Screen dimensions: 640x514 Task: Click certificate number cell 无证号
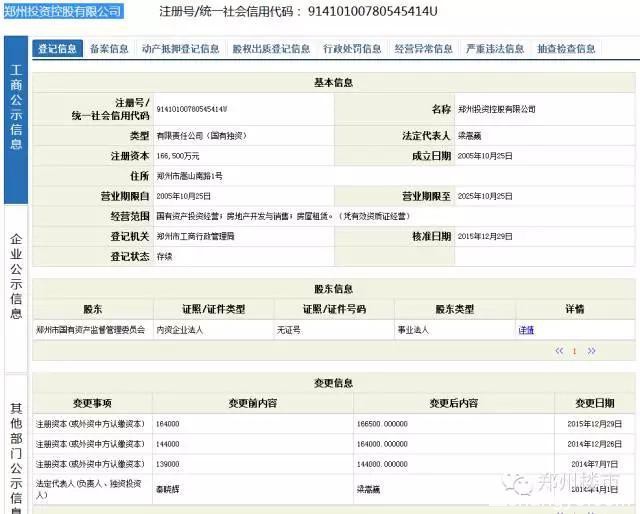289,330
